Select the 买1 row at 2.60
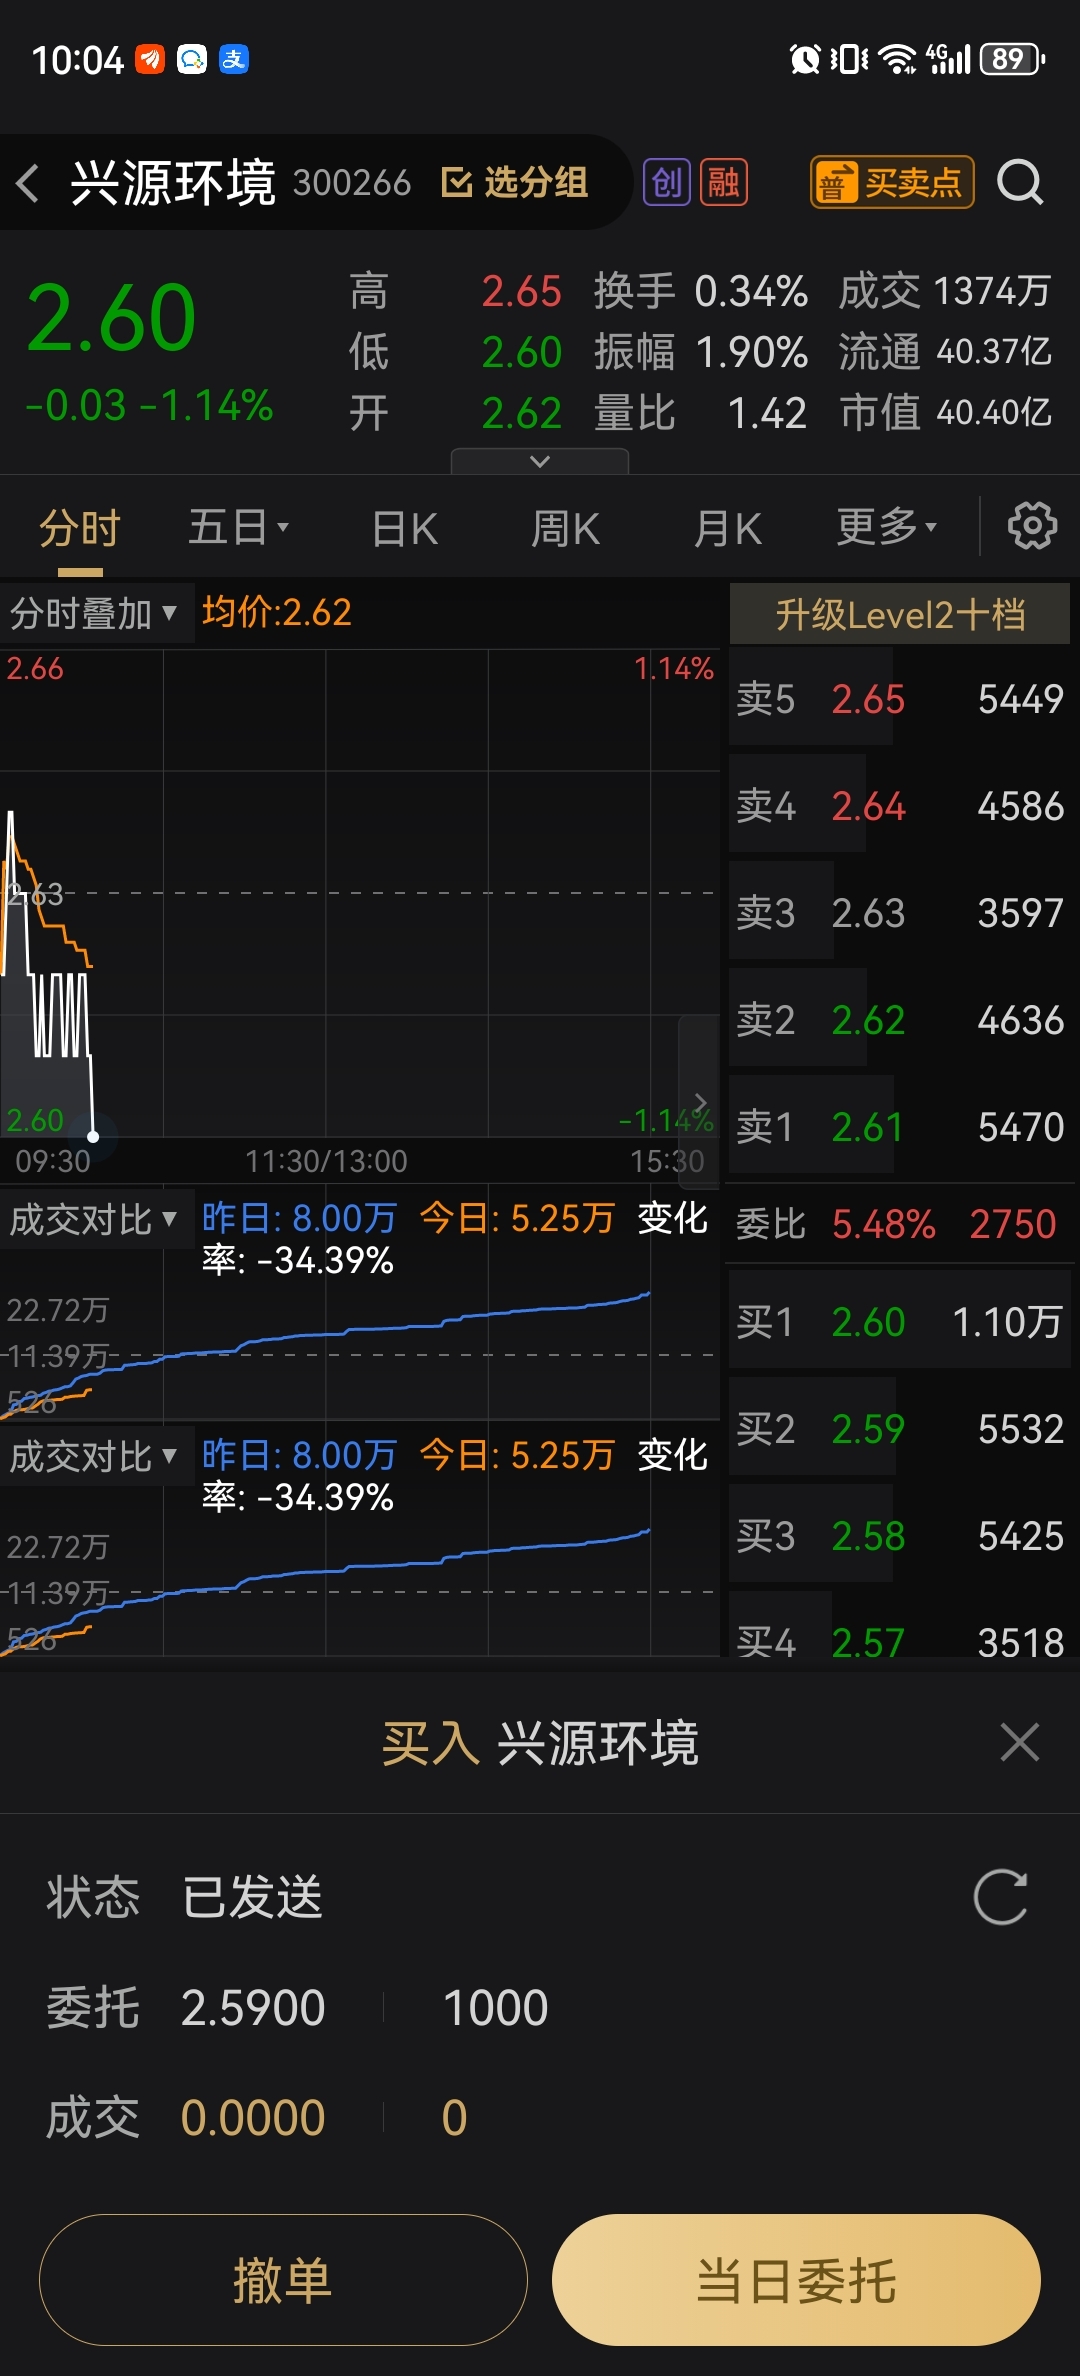This screenshot has height=2376, width=1080. click(900, 1321)
